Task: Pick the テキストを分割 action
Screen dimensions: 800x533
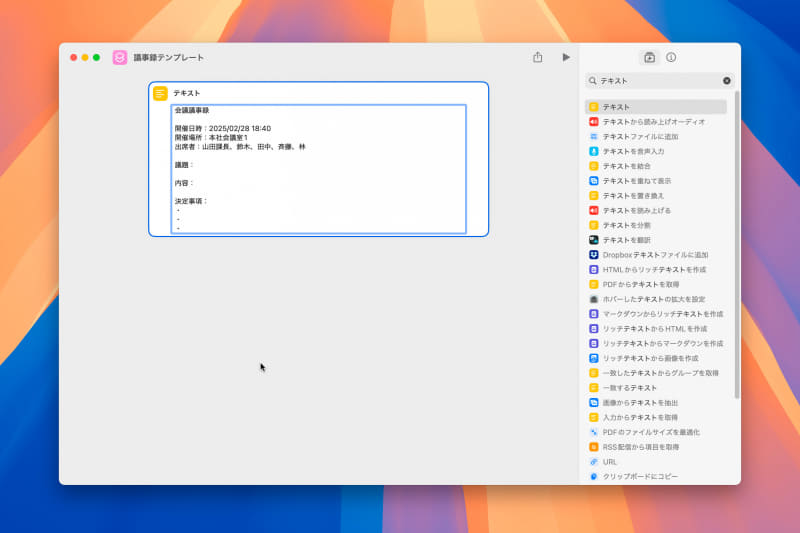Action: [656, 225]
